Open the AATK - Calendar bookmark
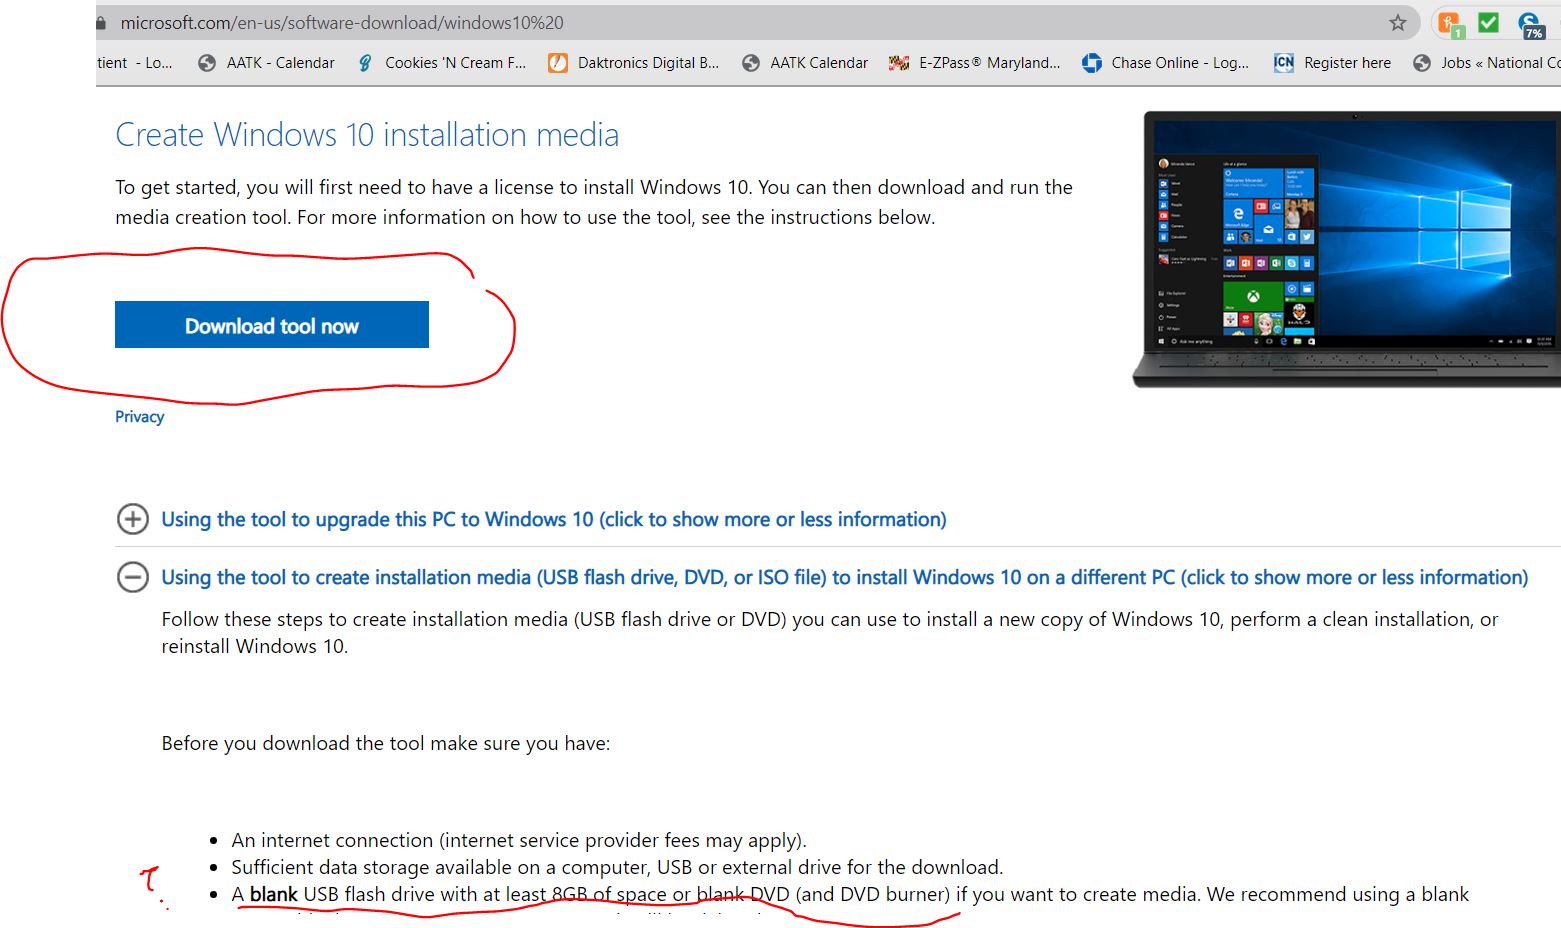The width and height of the screenshot is (1561, 928). 267,63
